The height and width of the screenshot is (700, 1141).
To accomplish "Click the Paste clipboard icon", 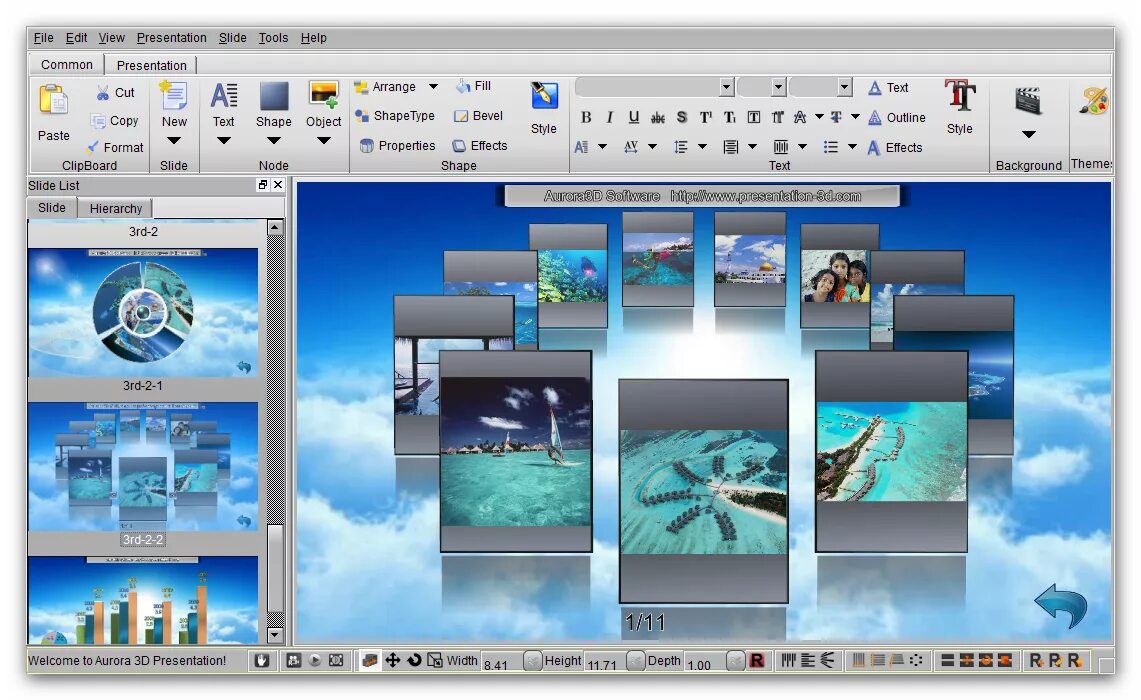I will (53, 101).
